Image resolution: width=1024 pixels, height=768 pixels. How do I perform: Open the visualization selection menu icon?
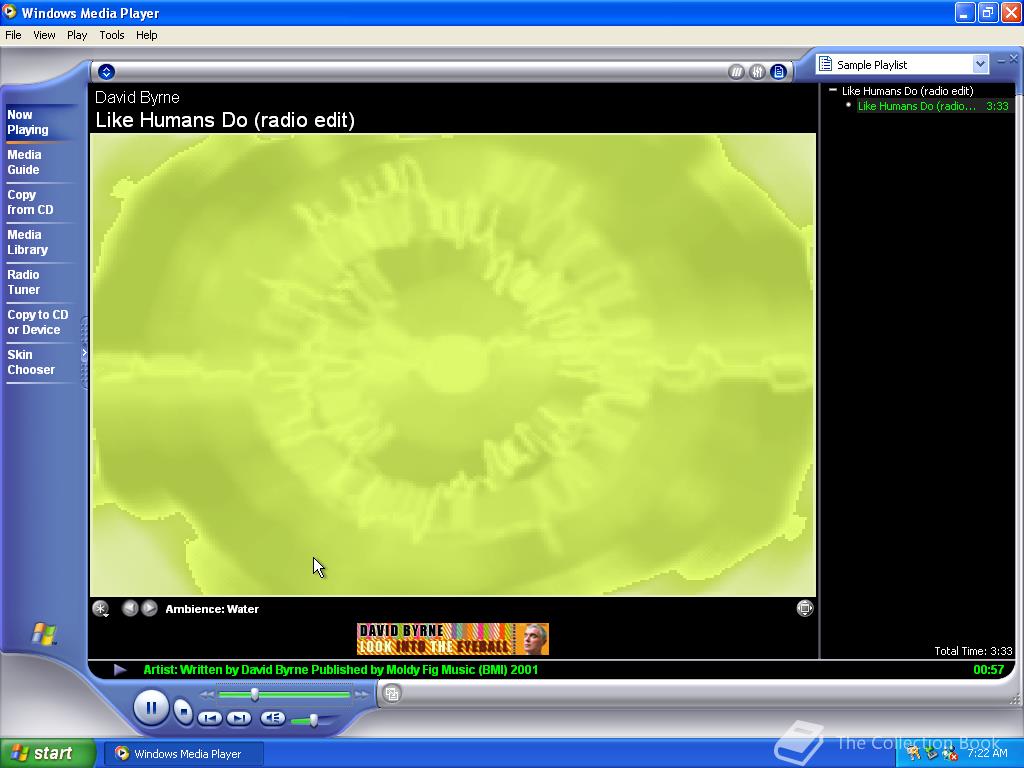point(100,609)
